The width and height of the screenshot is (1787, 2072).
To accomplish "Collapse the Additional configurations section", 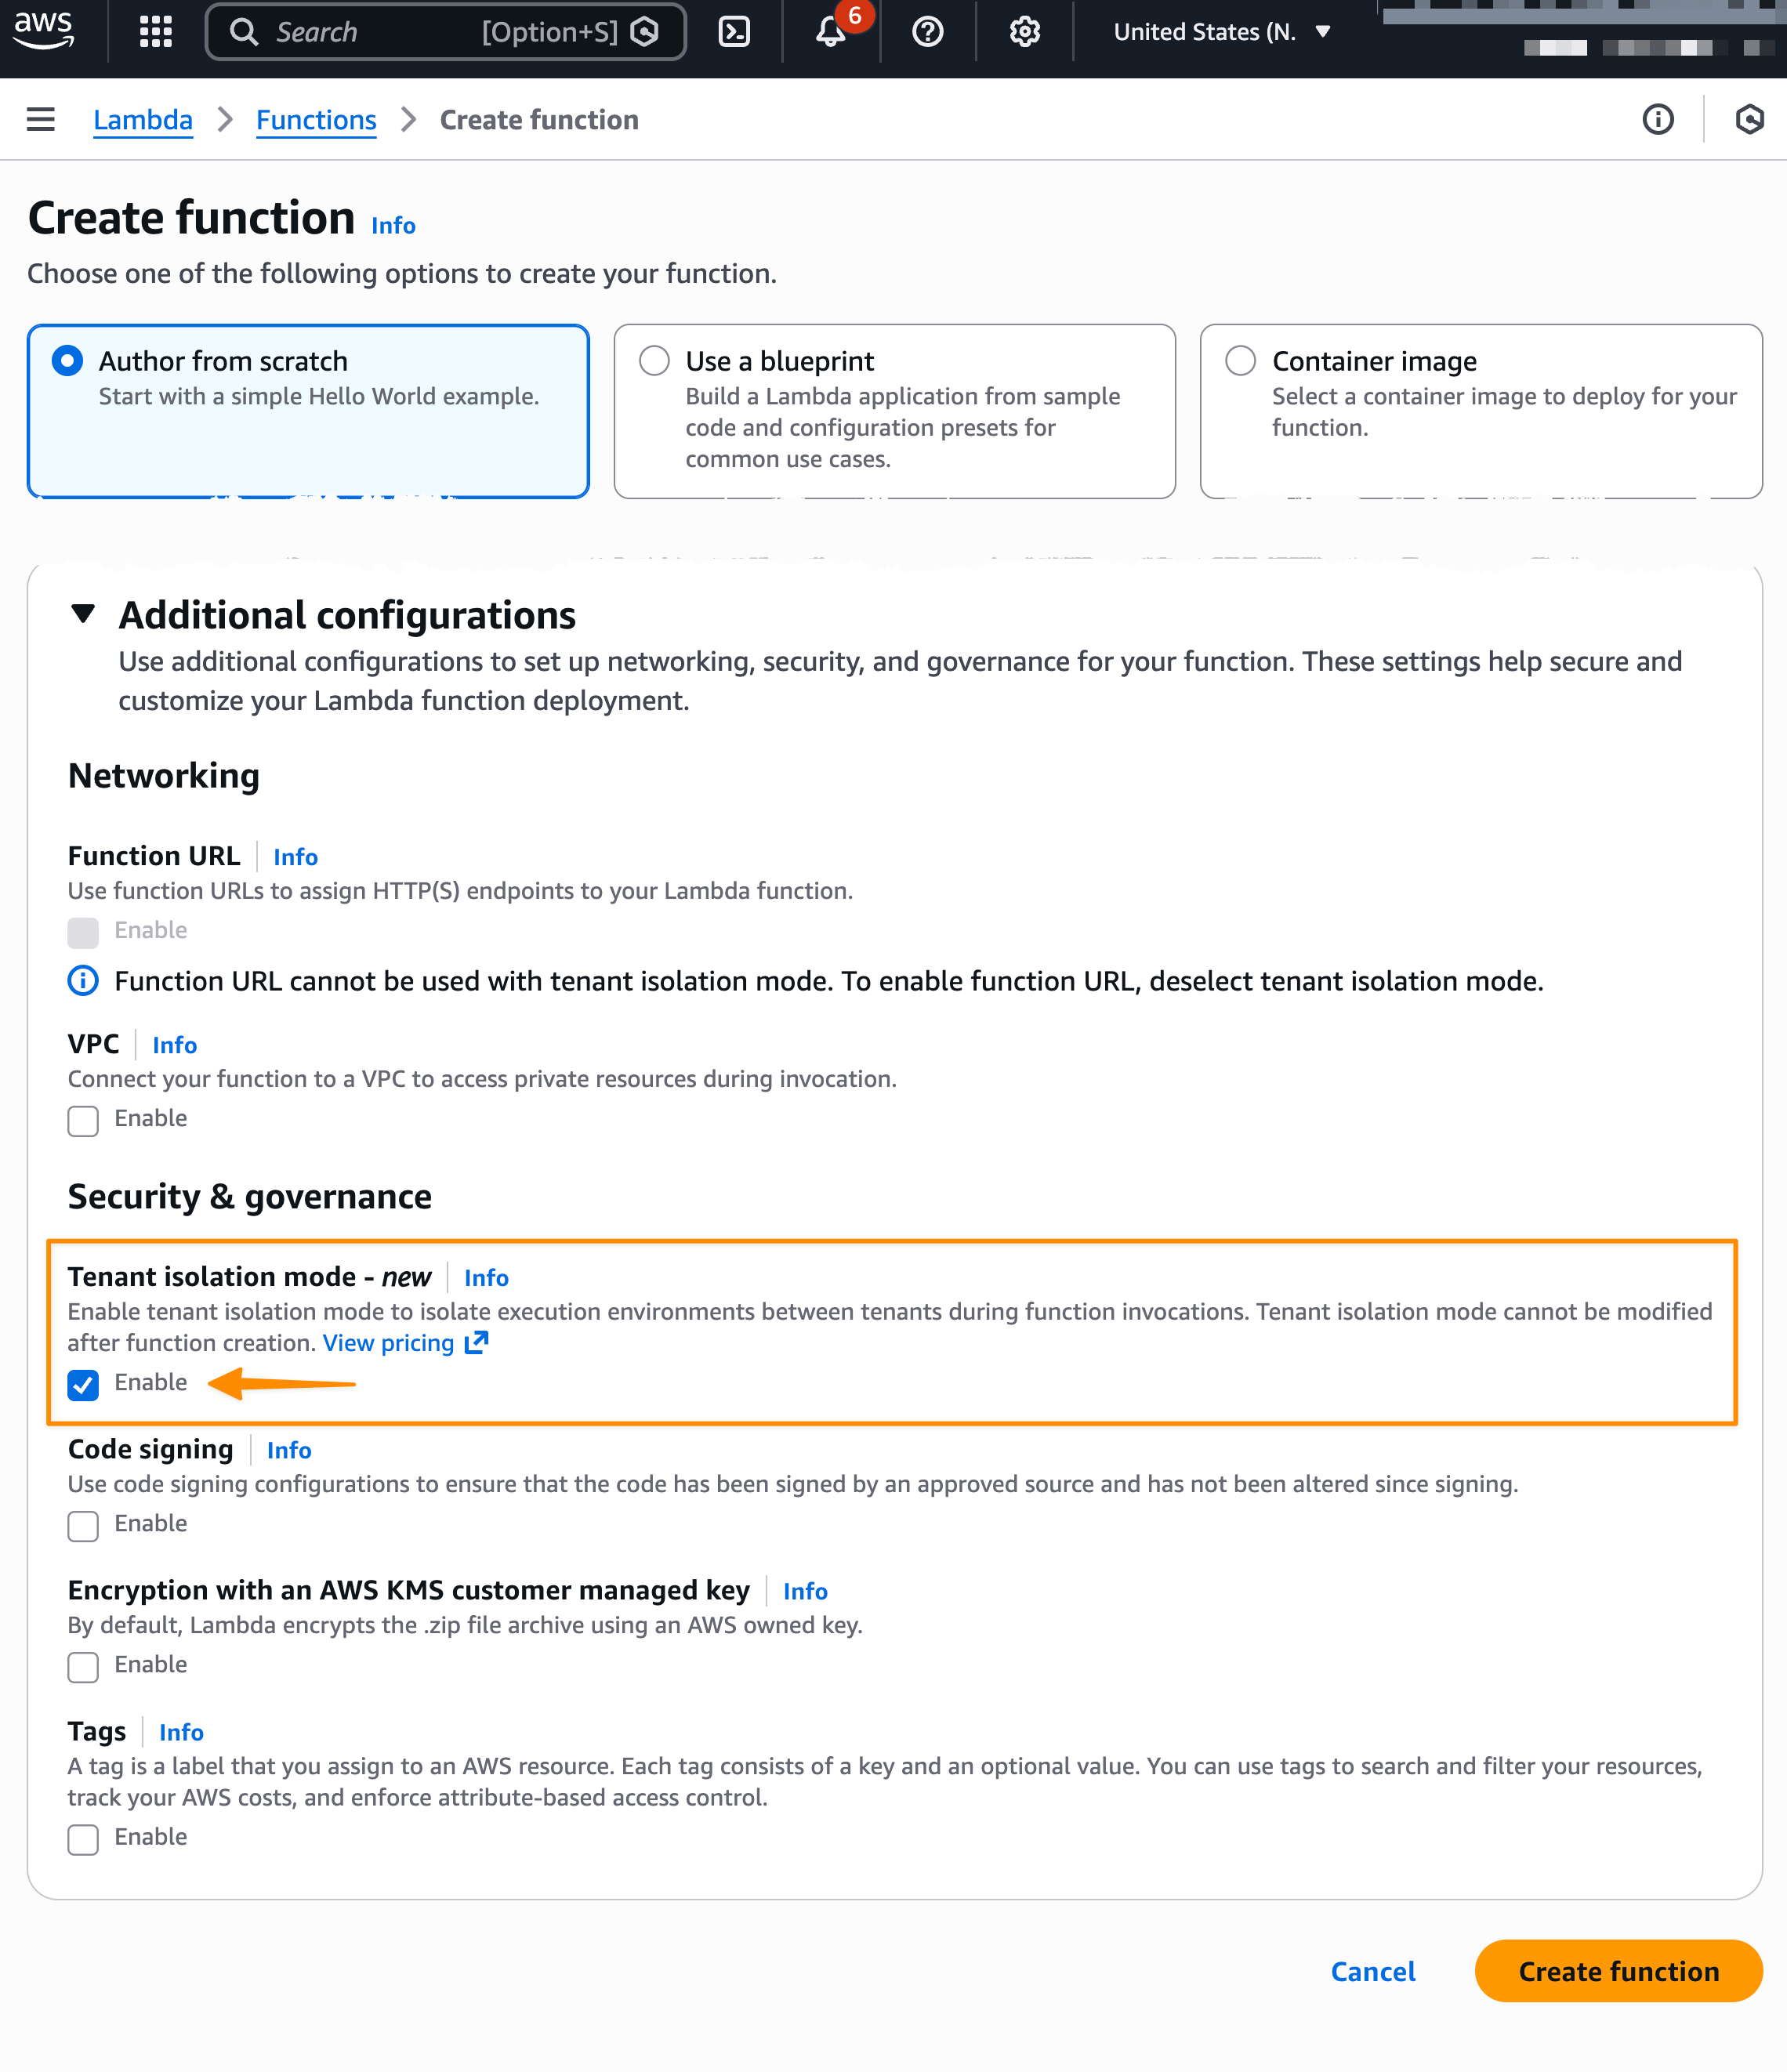I will (84, 615).
